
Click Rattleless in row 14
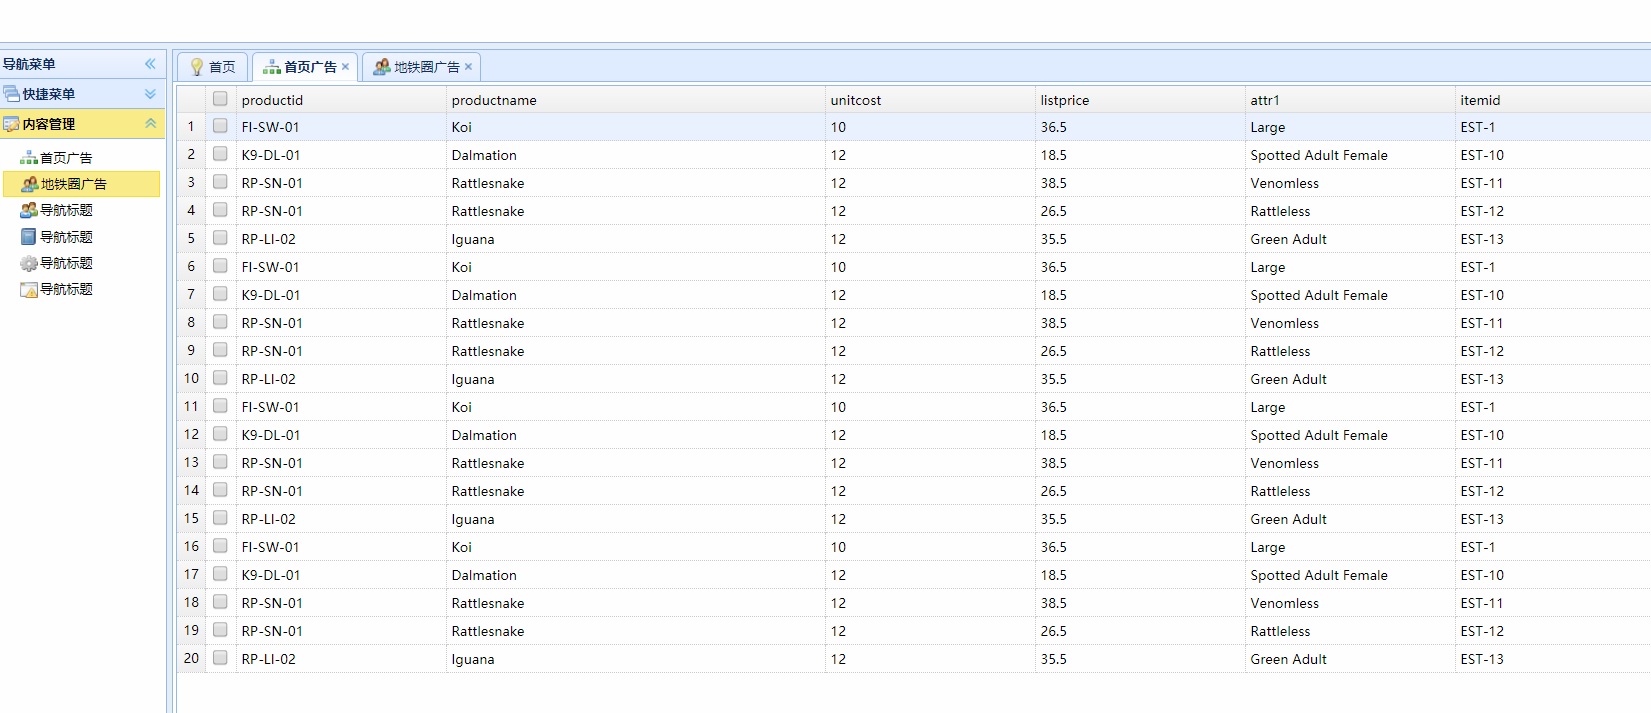click(1280, 491)
